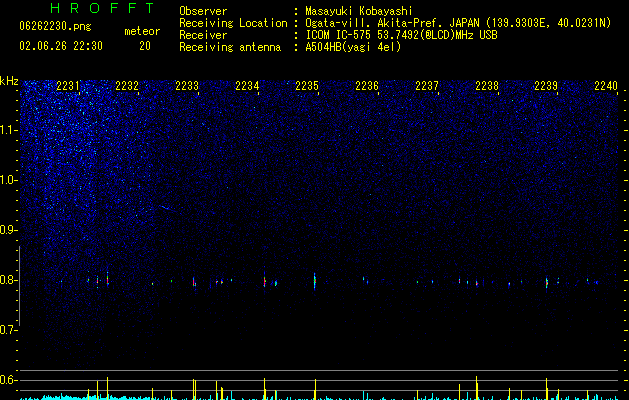
Task: Click the 2235 time marker
Action: 307,86
